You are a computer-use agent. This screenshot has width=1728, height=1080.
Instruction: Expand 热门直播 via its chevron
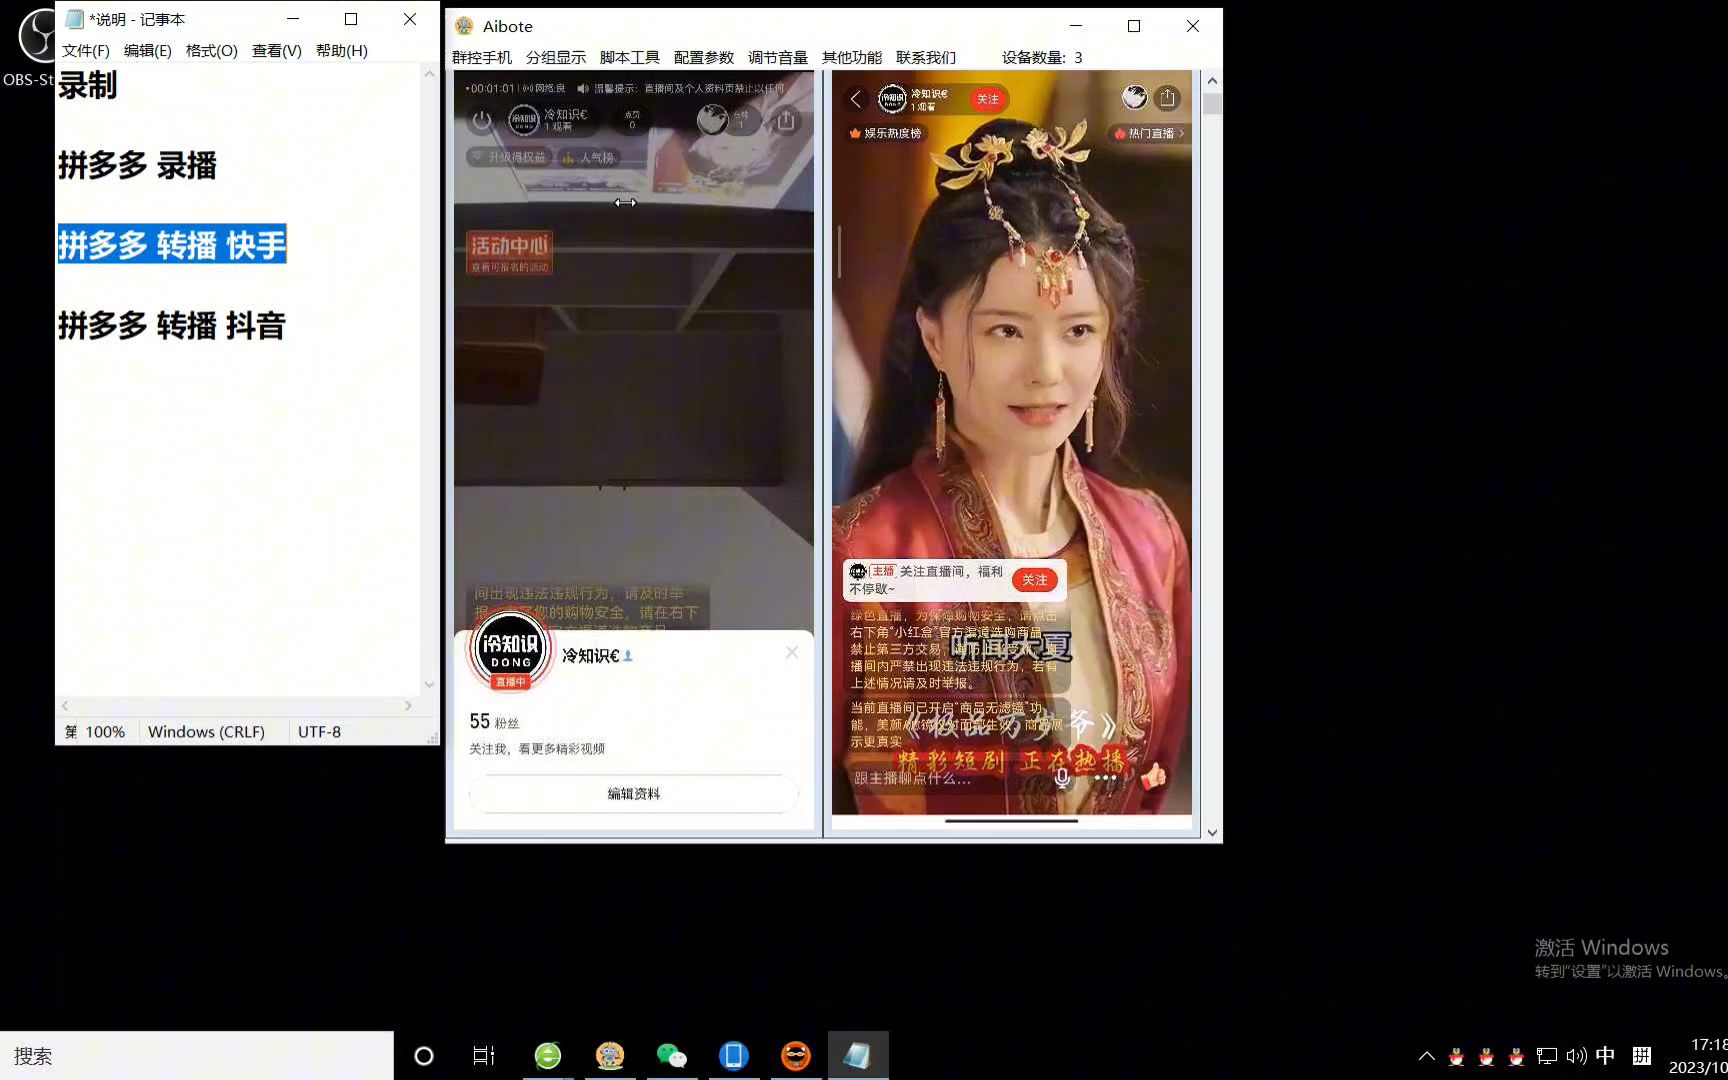1182,133
